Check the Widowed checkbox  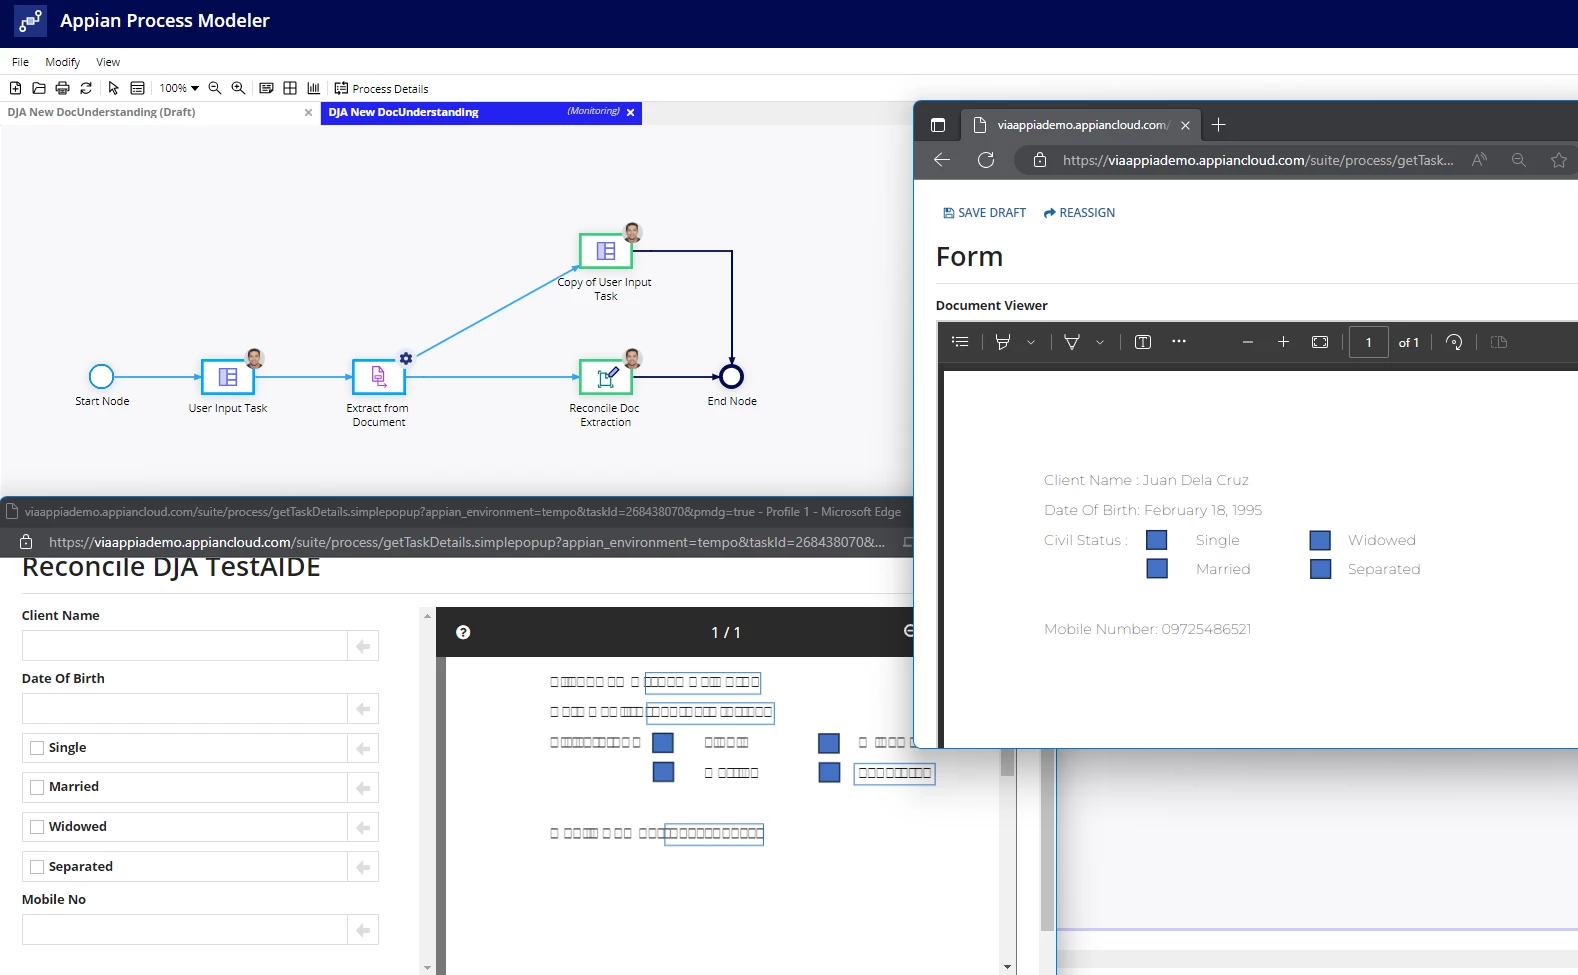click(x=37, y=827)
